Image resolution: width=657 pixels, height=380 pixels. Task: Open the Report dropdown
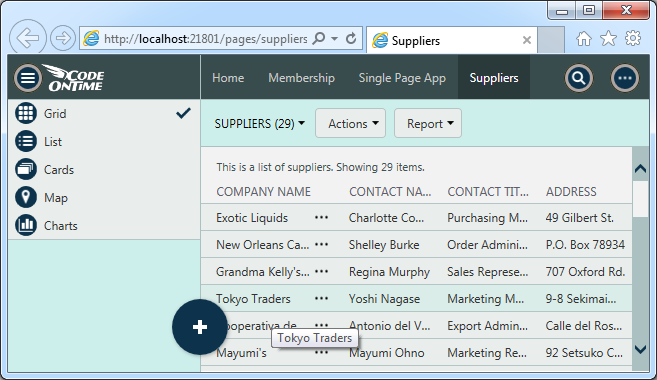click(428, 123)
